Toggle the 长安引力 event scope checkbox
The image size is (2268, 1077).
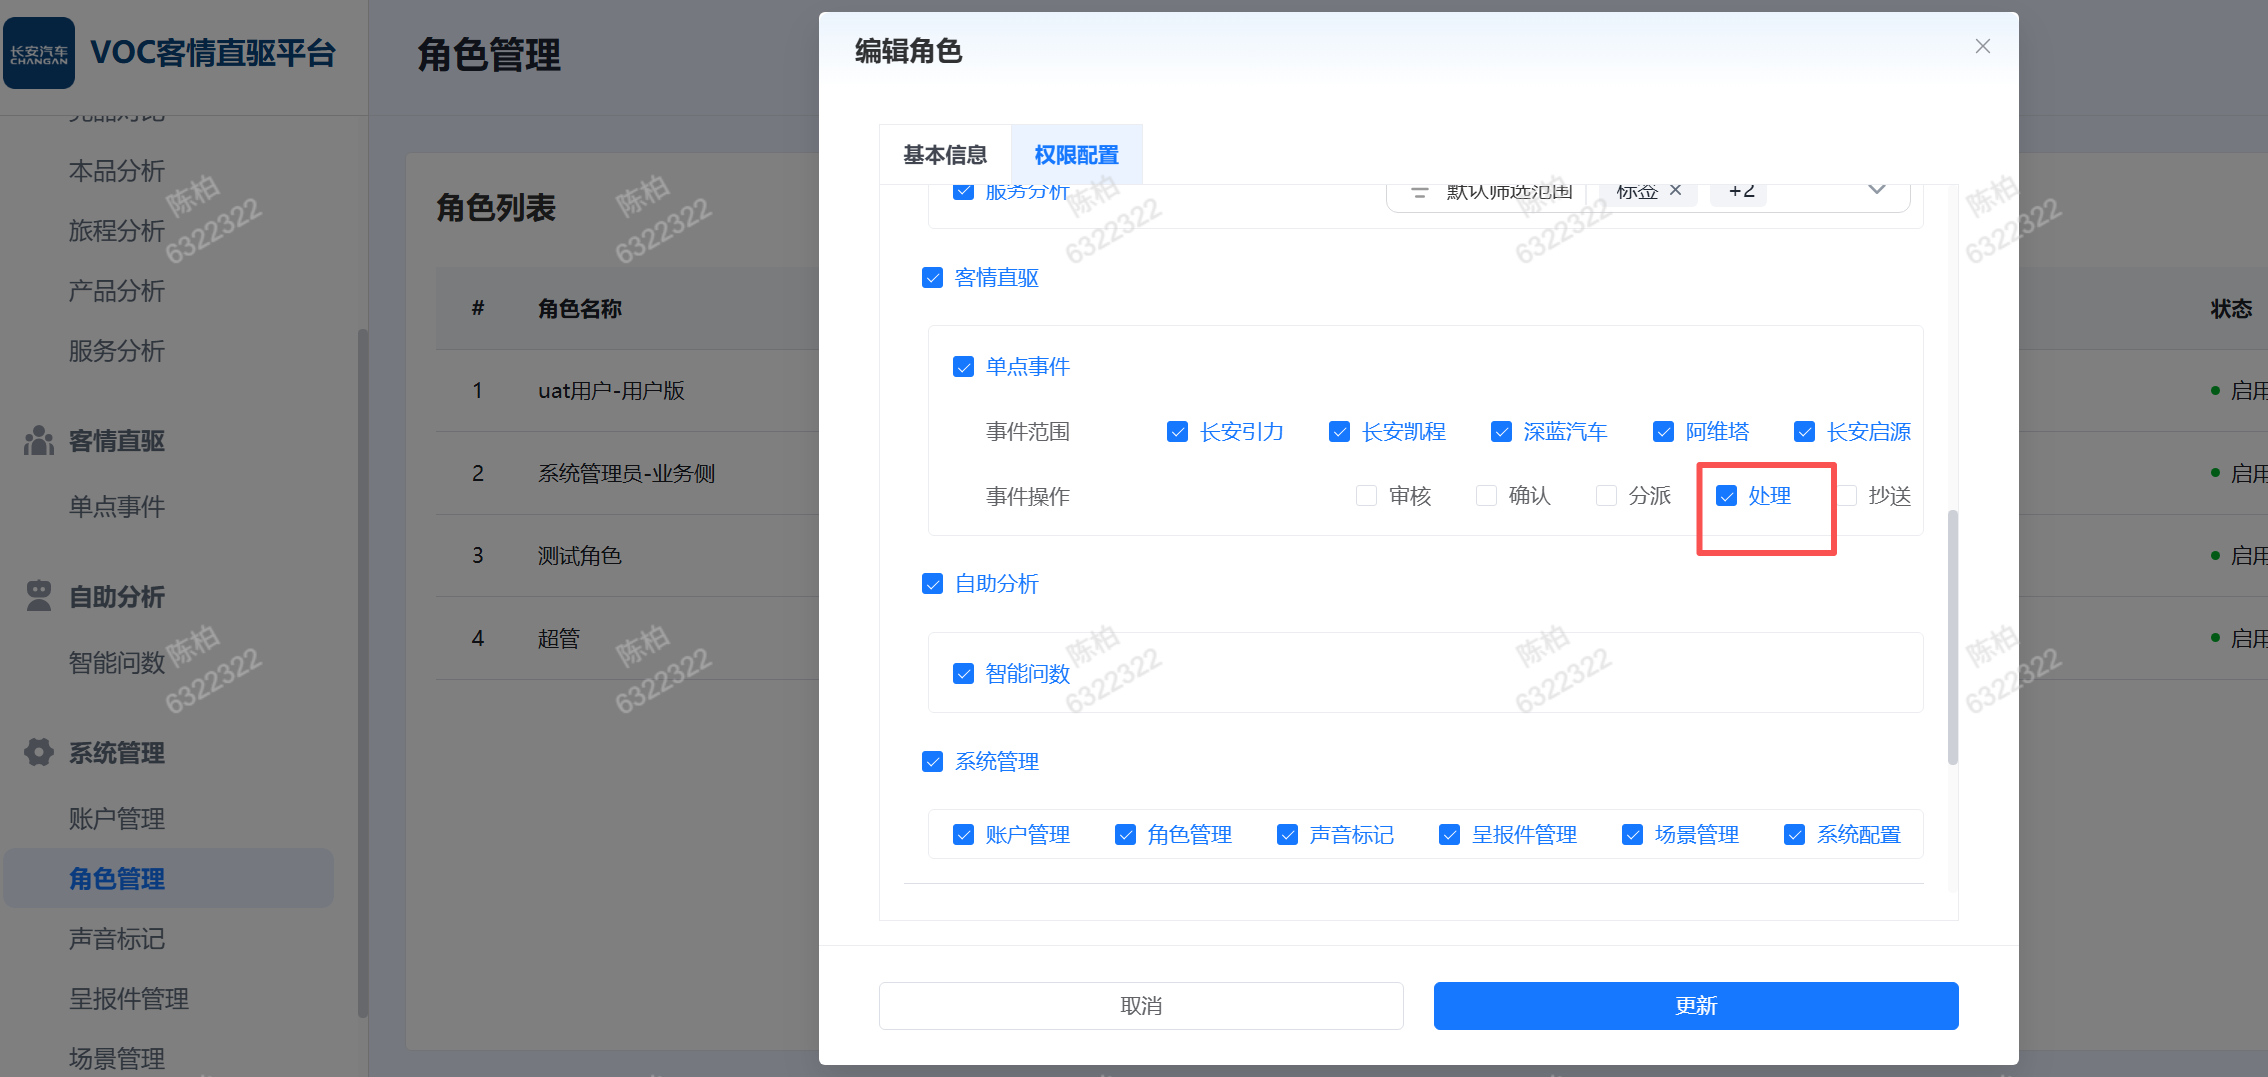tap(1177, 432)
